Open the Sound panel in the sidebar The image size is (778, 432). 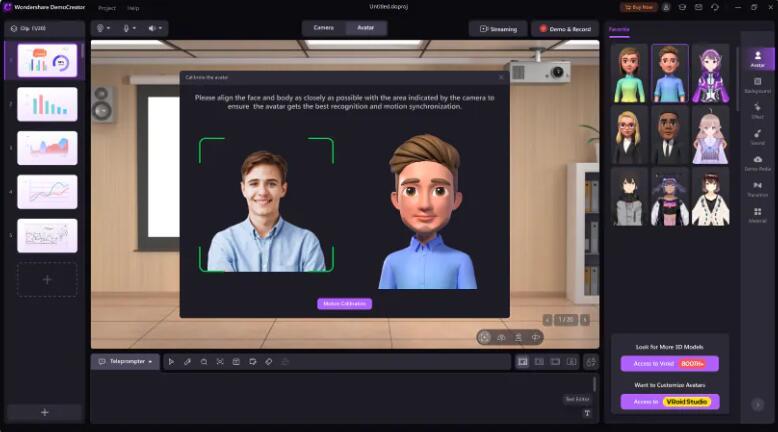click(757, 137)
